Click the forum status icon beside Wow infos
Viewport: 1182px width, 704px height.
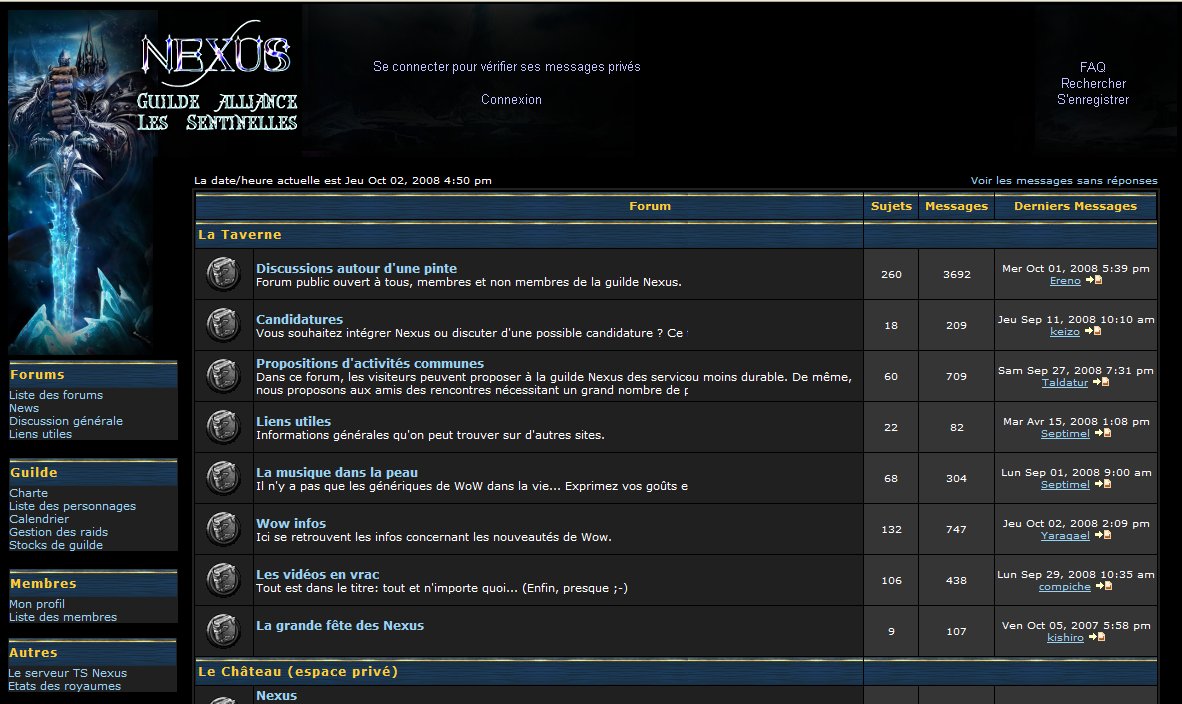point(223,529)
